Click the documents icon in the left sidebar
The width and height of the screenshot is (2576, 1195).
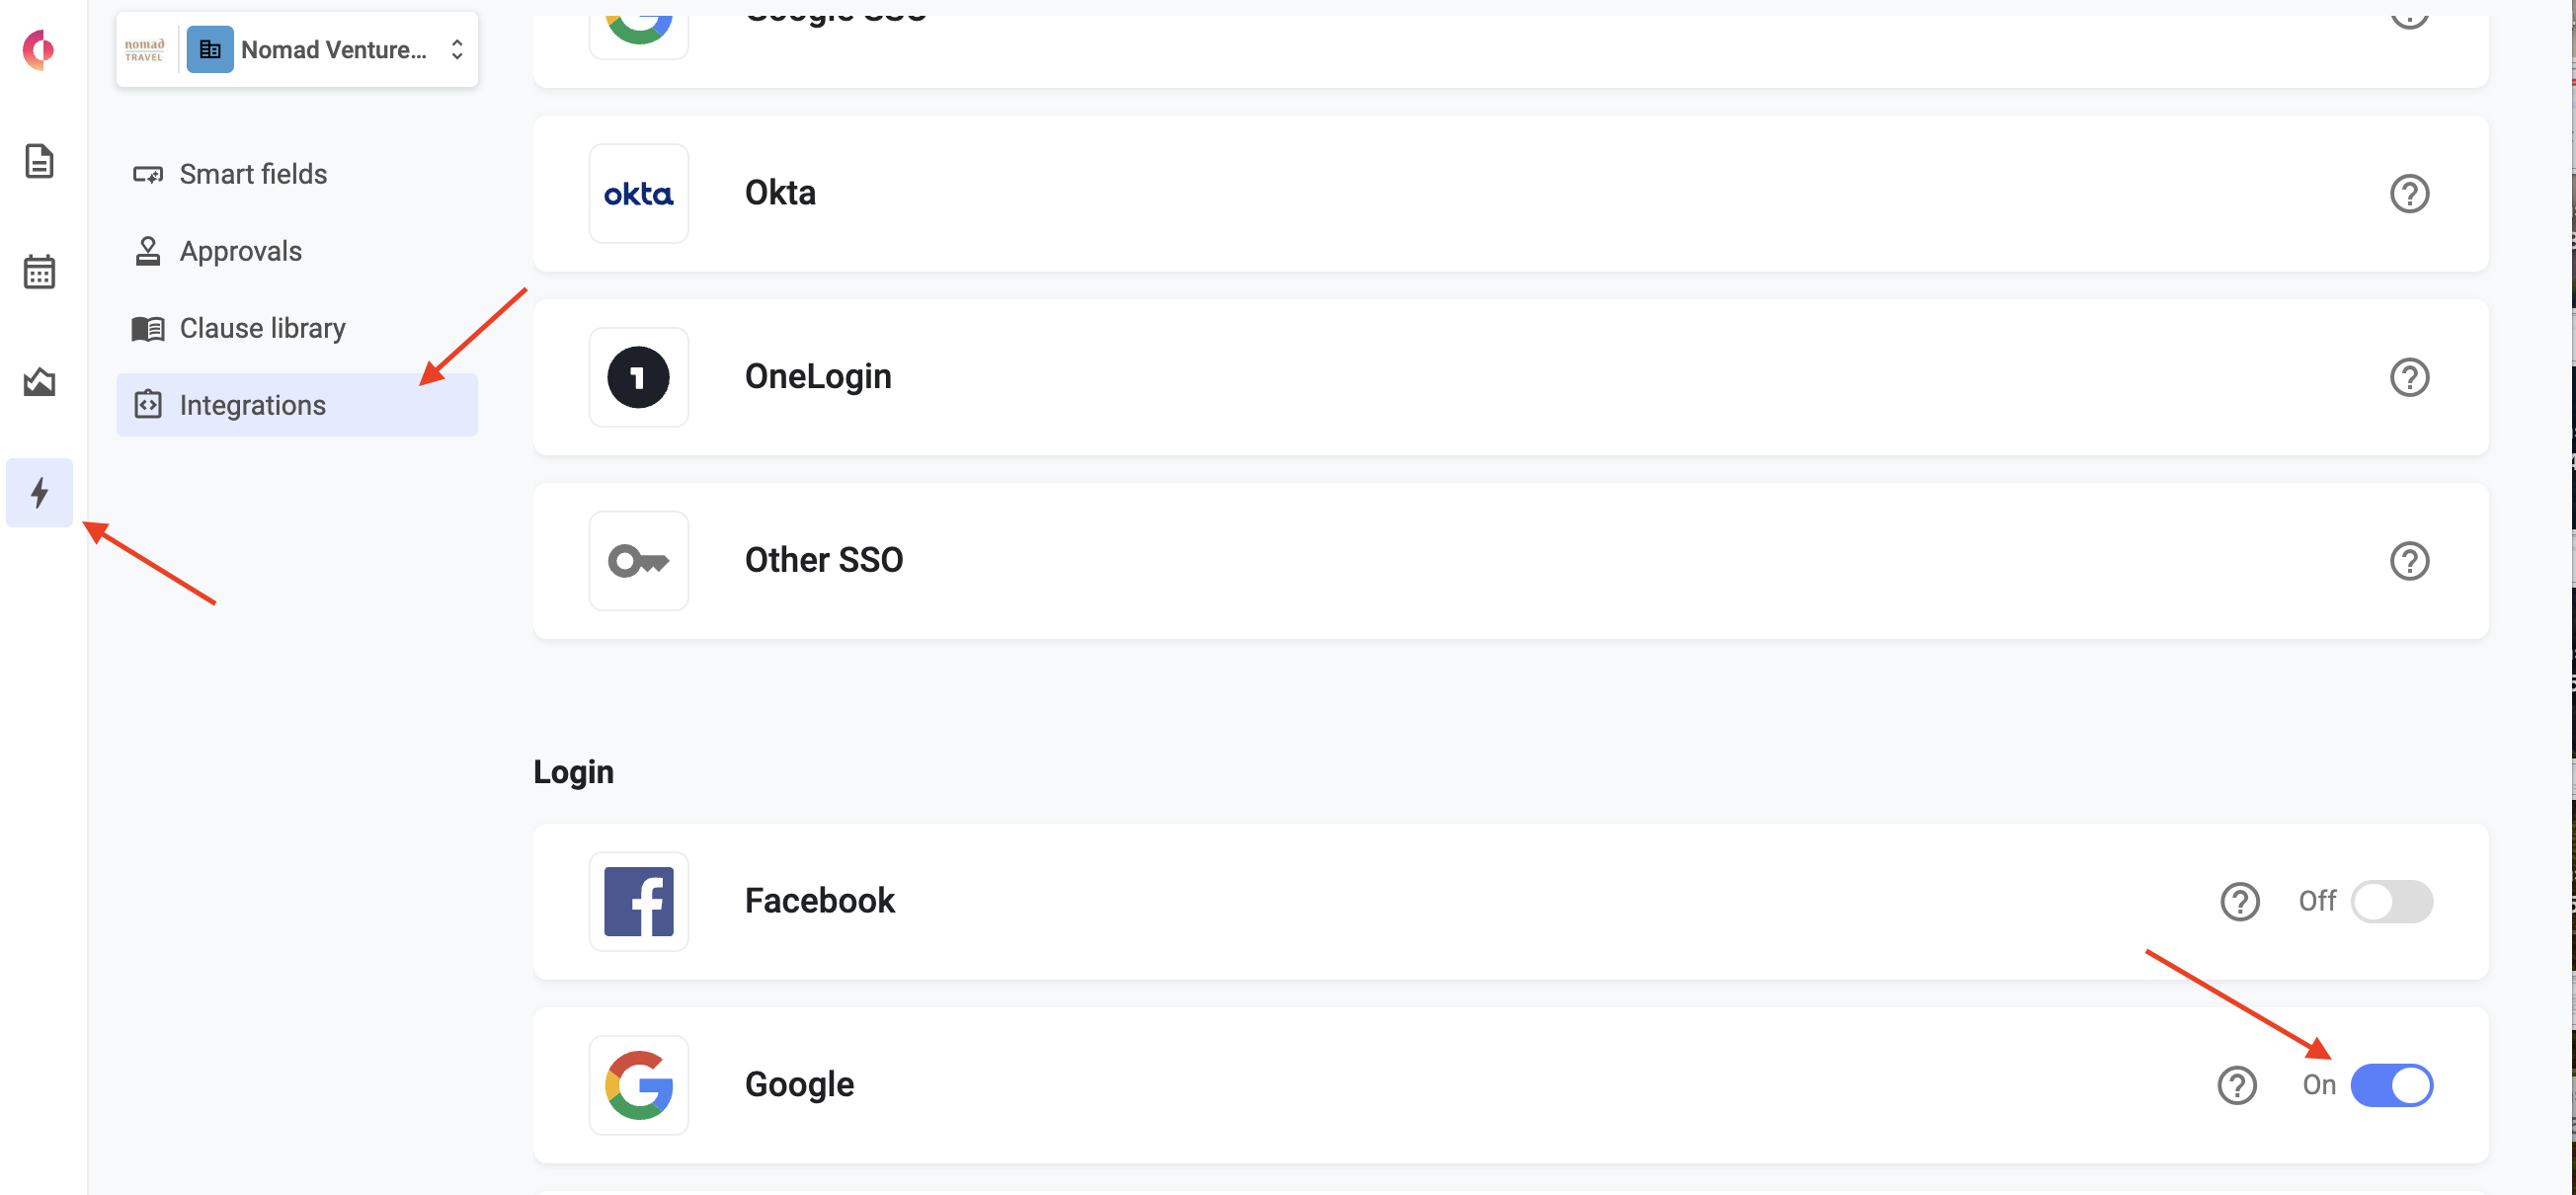(39, 161)
